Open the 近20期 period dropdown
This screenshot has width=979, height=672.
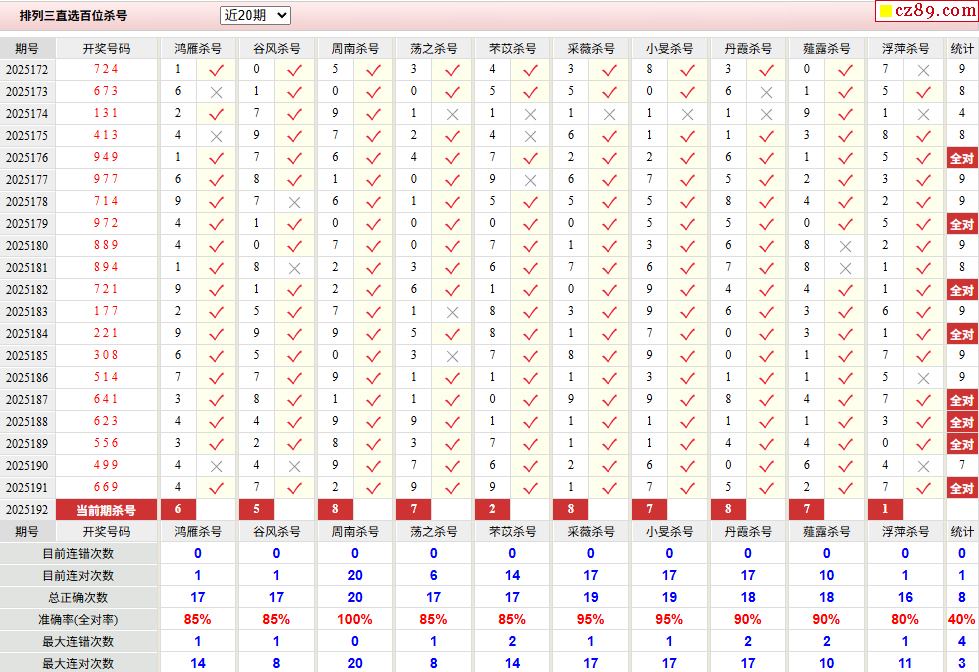pos(255,16)
